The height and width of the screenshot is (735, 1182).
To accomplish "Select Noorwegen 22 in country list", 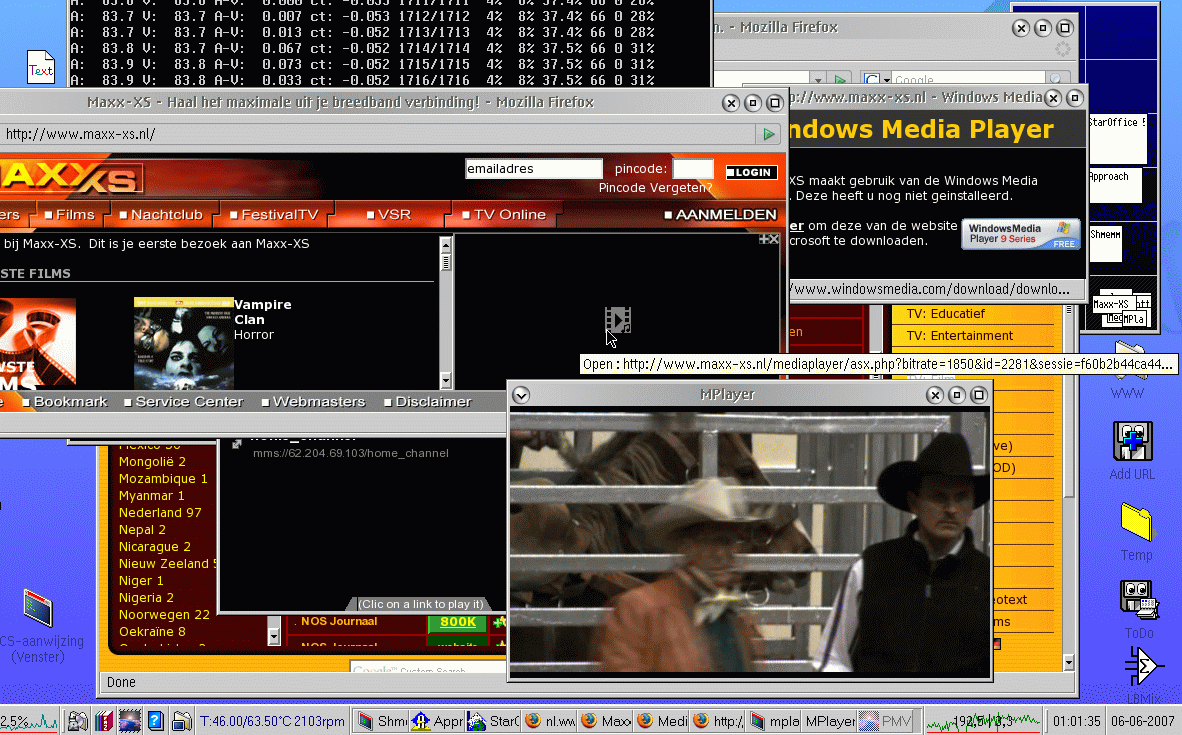I will click(164, 614).
